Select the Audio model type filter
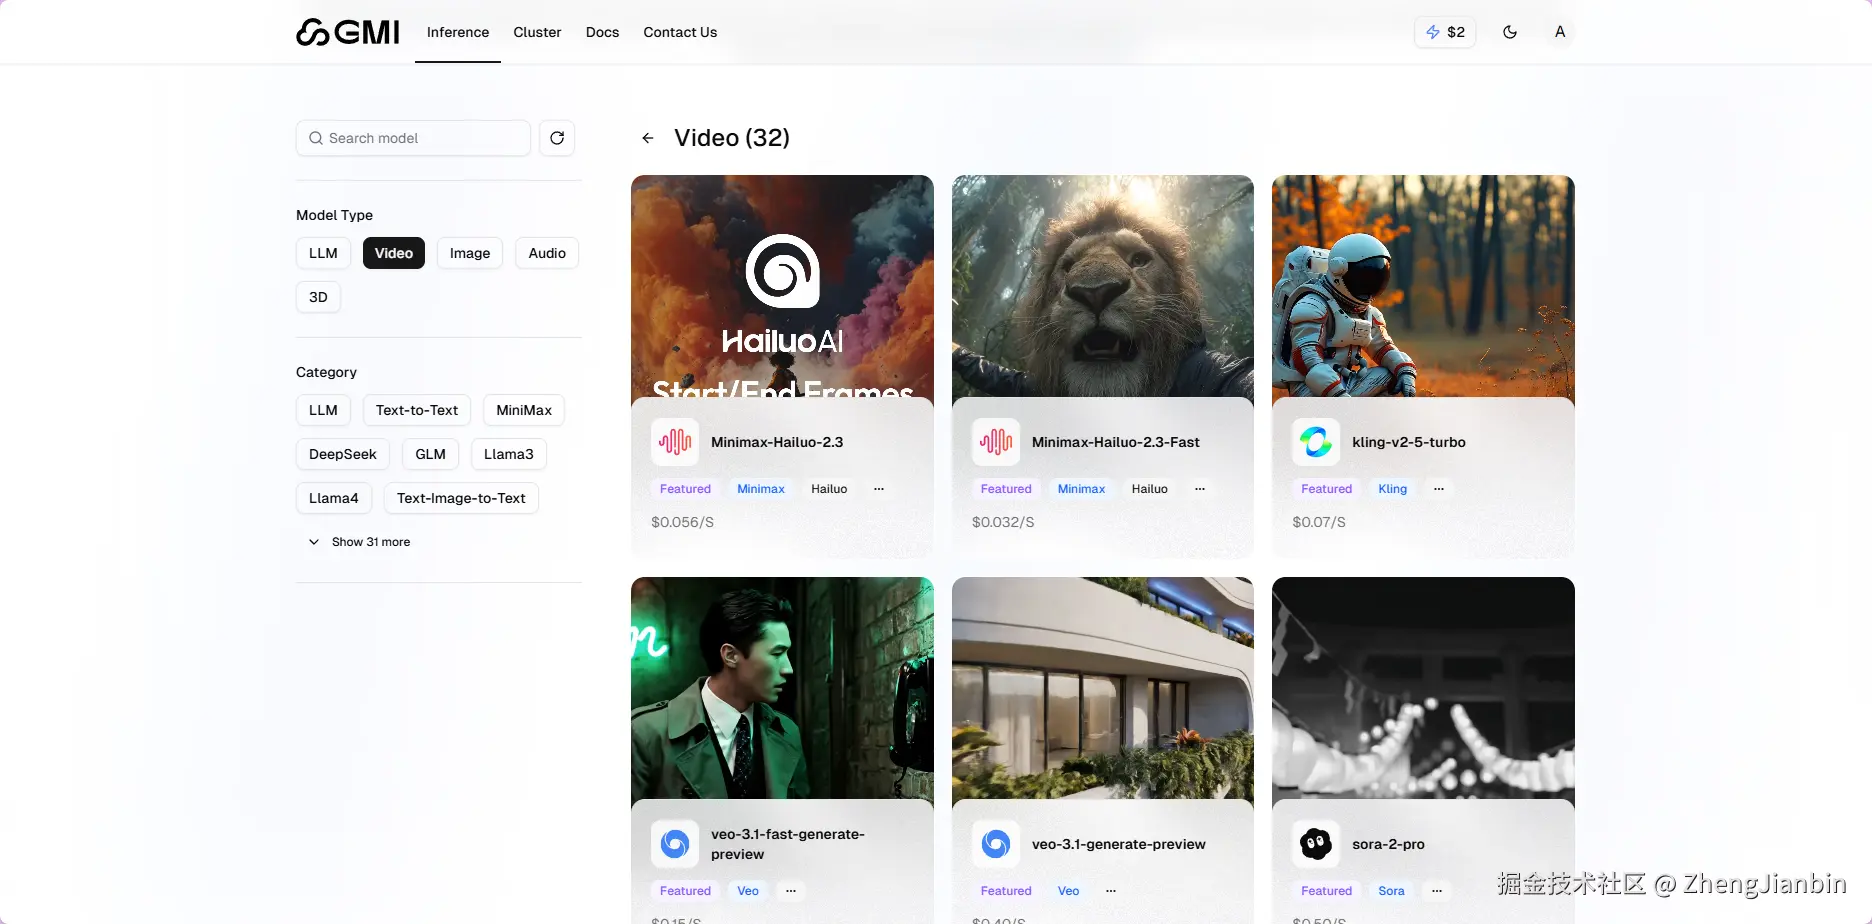The height and width of the screenshot is (924, 1872). point(547,253)
